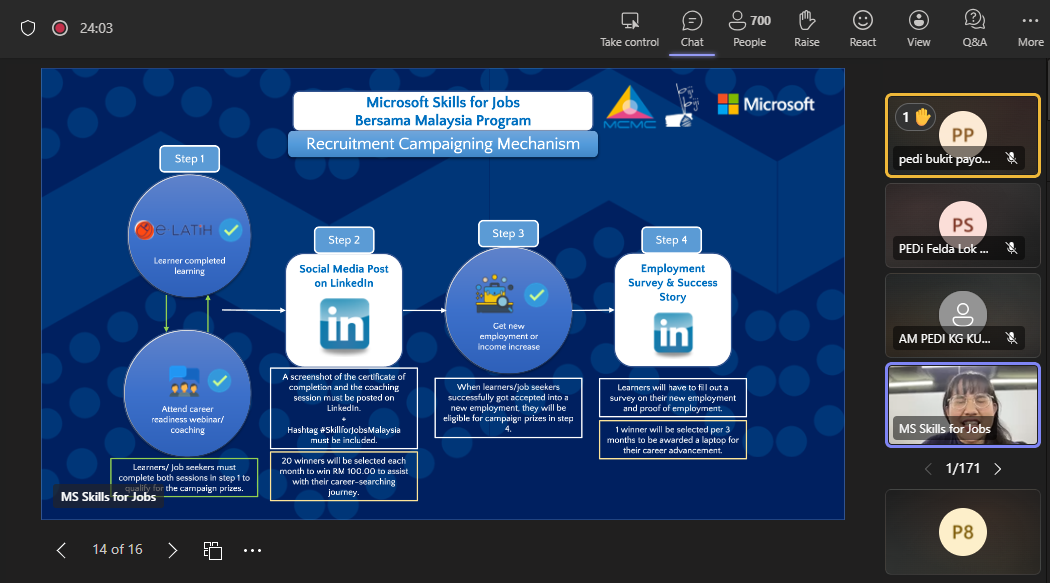Open the Chat panel
Viewport: 1050px width, 583px height.
point(692,28)
